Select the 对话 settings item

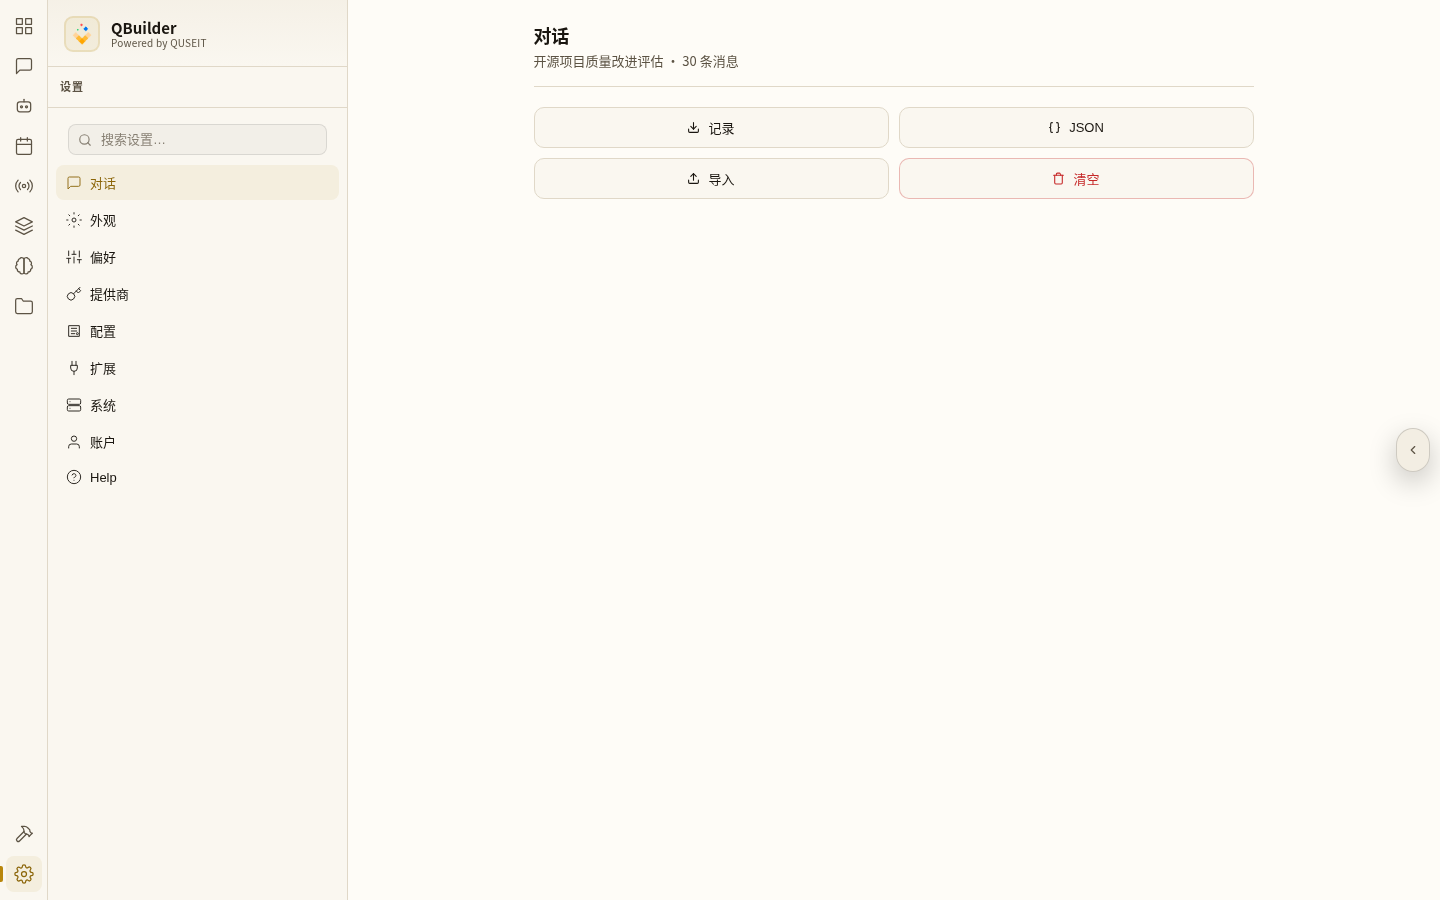[x=197, y=183]
